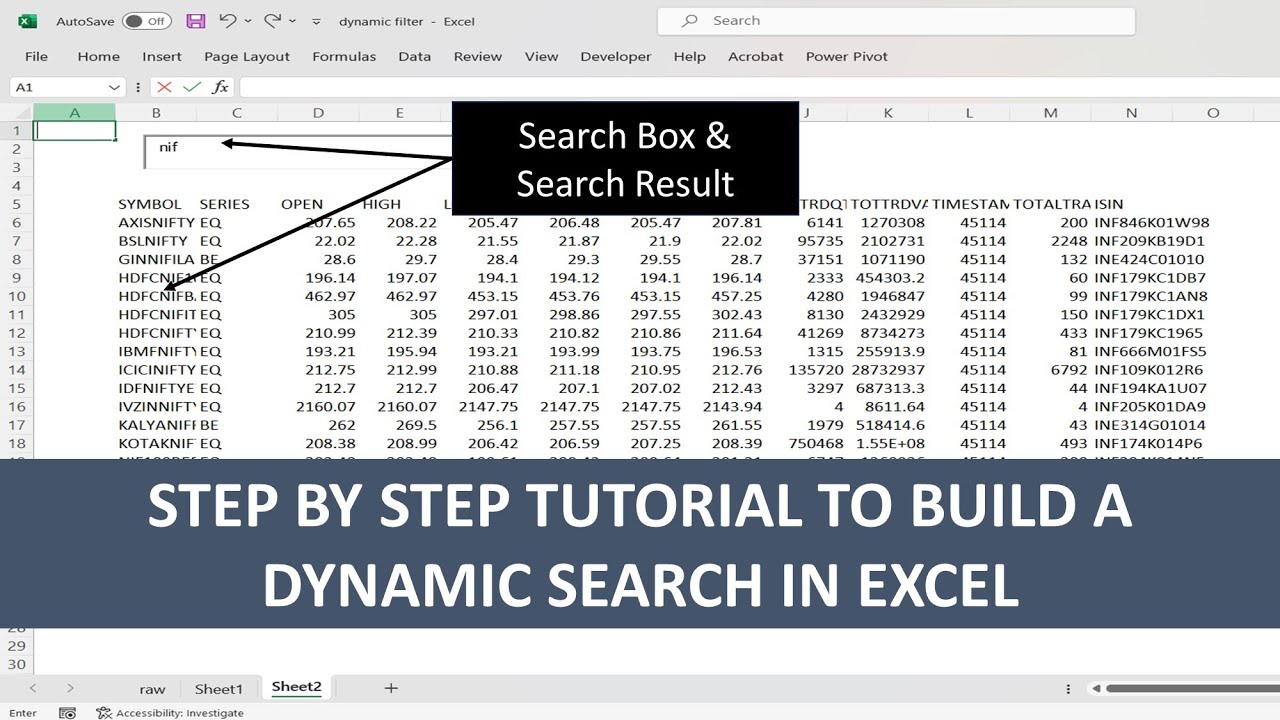This screenshot has width=1280, height=720.
Task: Expand the Name Box dropdown arrow
Action: (115, 88)
